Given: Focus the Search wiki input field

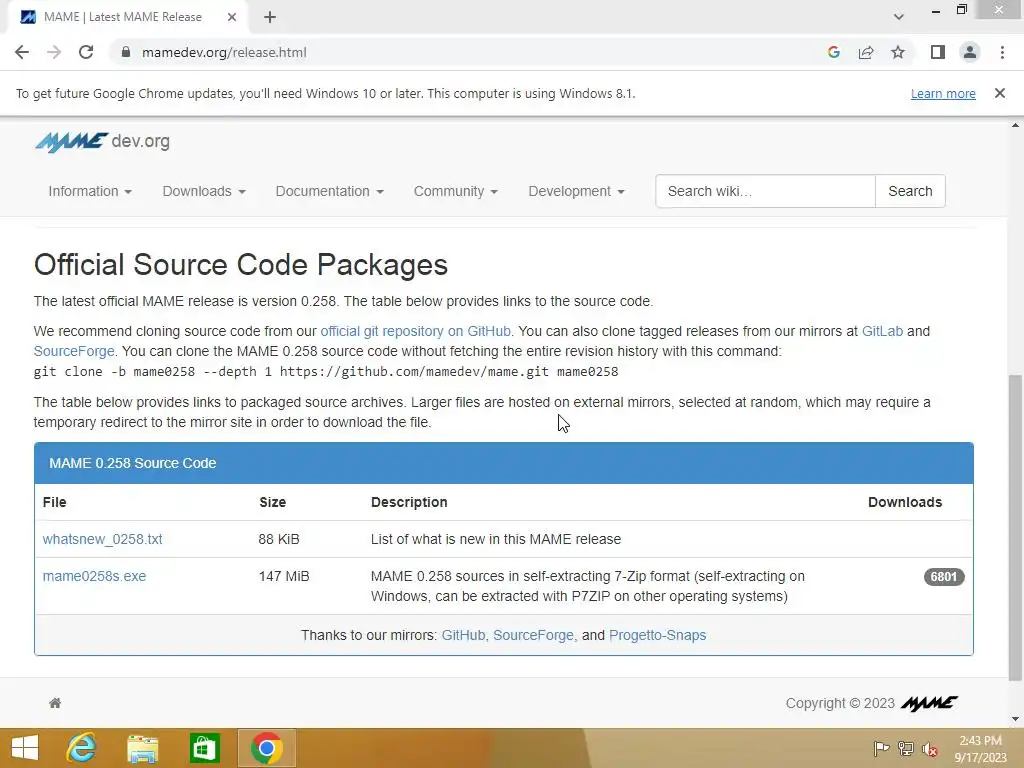Looking at the screenshot, I should pos(765,191).
